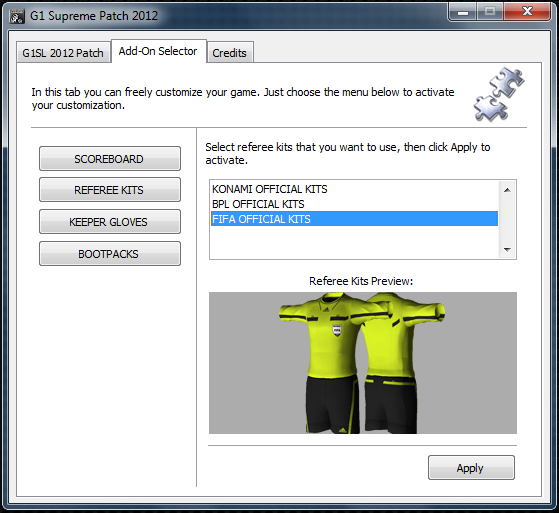Click the G1 Supreme Patch title bar icon

(17, 16)
